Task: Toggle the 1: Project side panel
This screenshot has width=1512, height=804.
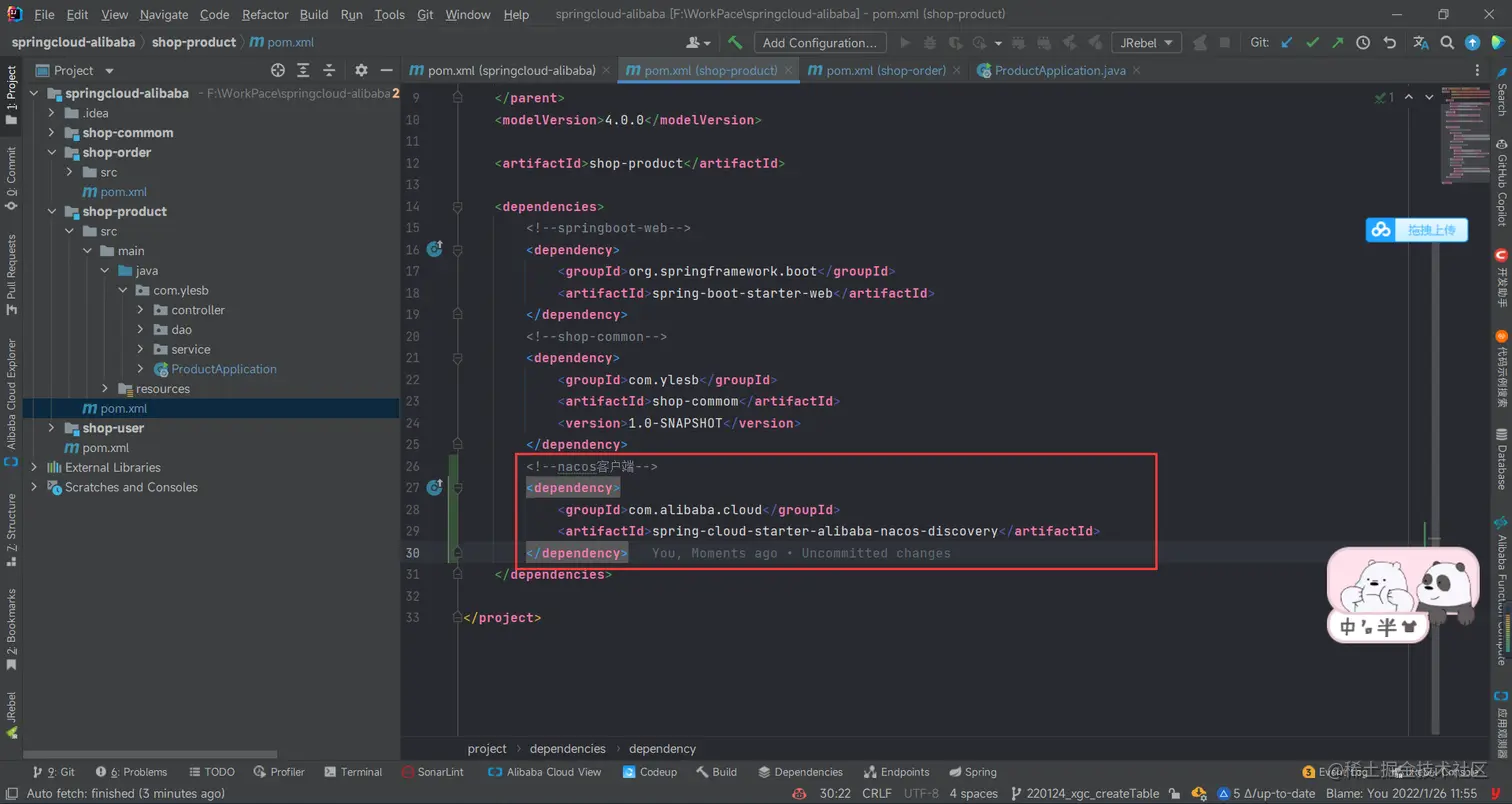Action: 11,94
